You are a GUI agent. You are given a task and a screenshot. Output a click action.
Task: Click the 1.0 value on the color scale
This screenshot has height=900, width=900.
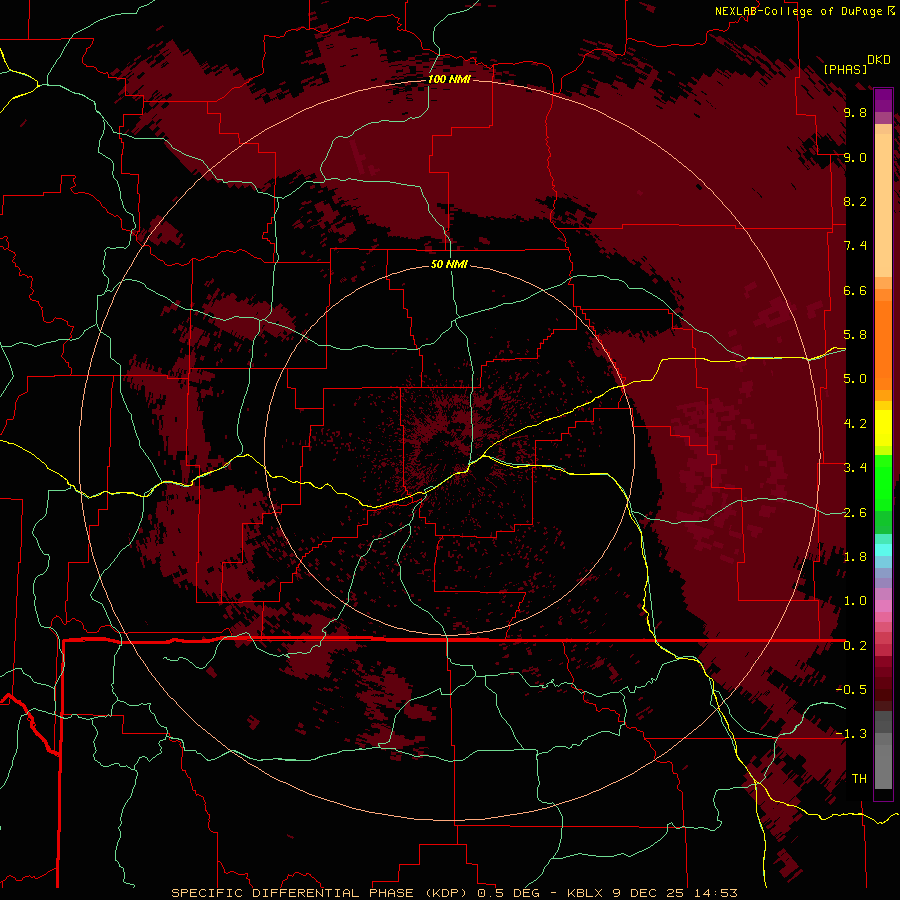pyautogui.click(x=855, y=601)
